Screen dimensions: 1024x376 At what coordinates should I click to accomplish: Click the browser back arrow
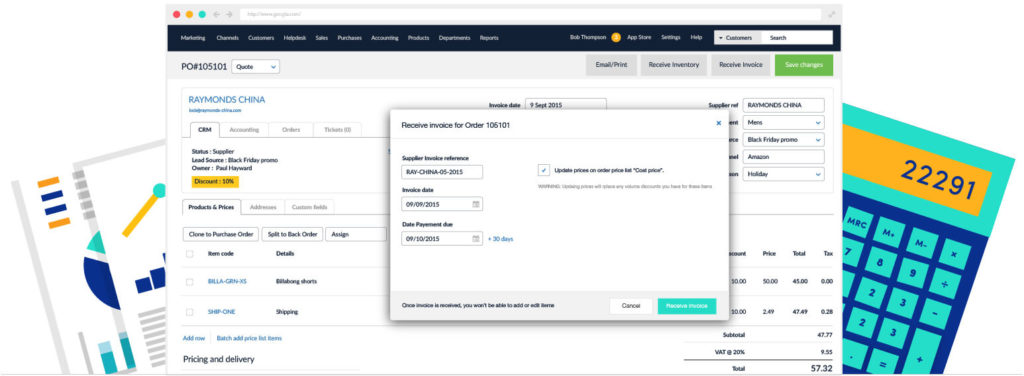tap(217, 14)
